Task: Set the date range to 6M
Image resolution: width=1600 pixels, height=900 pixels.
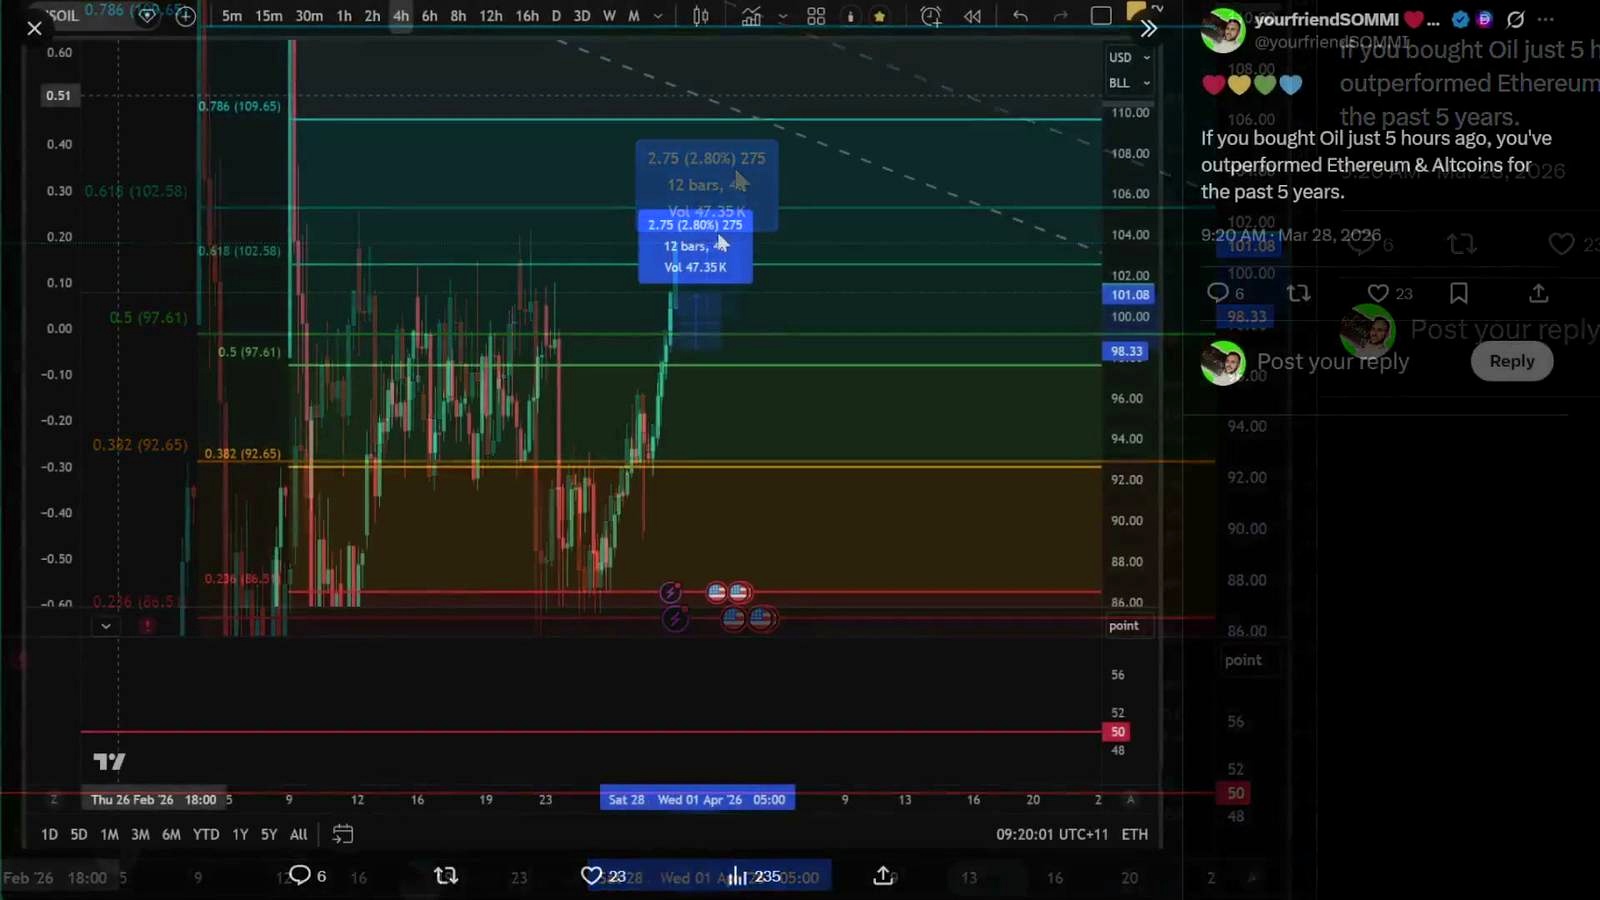Action: click(x=171, y=834)
